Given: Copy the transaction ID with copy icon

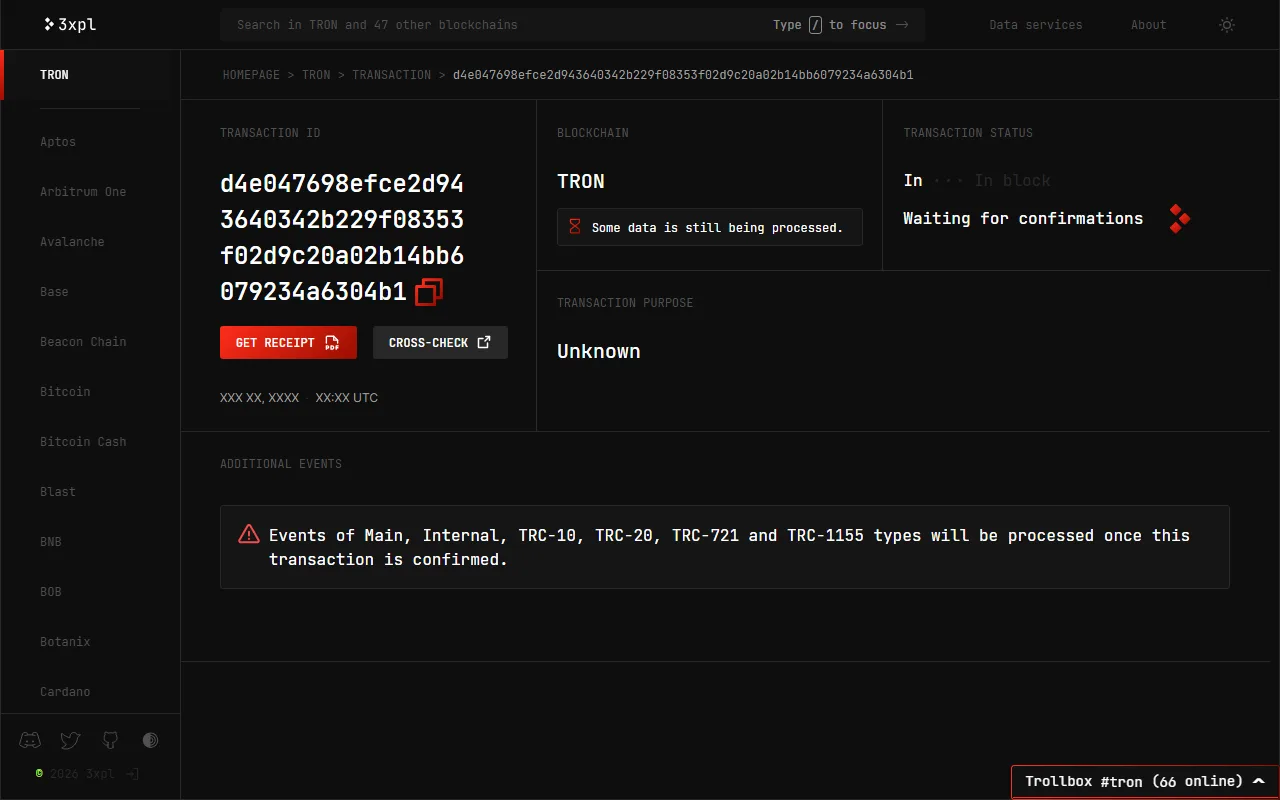Looking at the screenshot, I should (429, 292).
